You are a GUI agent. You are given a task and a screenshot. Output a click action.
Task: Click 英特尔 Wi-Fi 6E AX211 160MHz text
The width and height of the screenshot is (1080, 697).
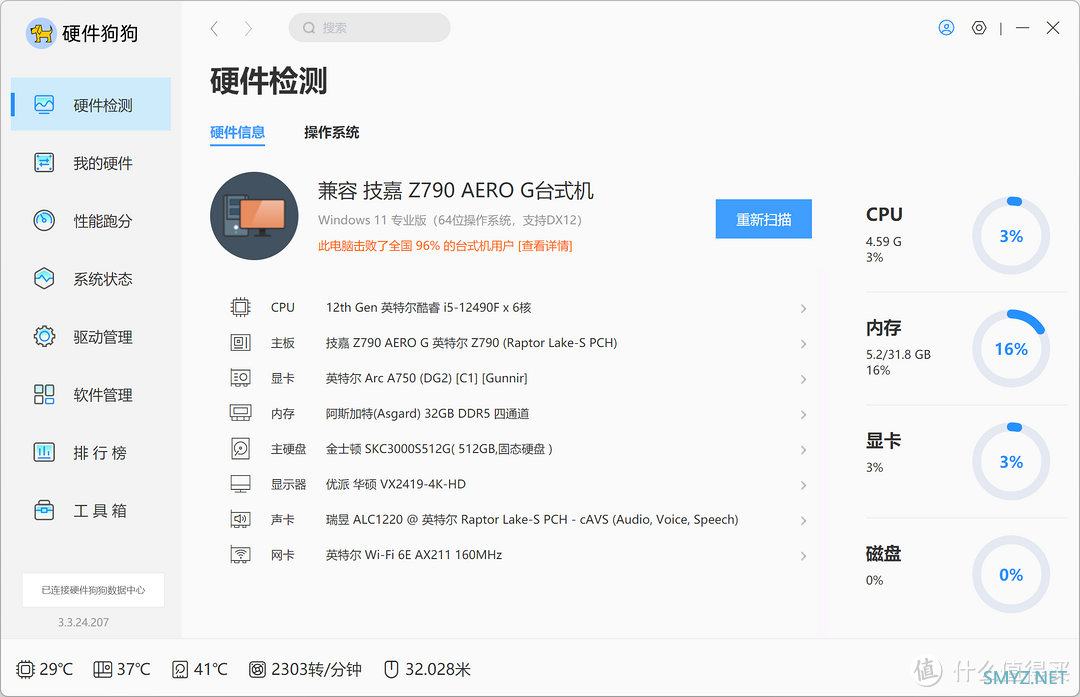point(414,554)
